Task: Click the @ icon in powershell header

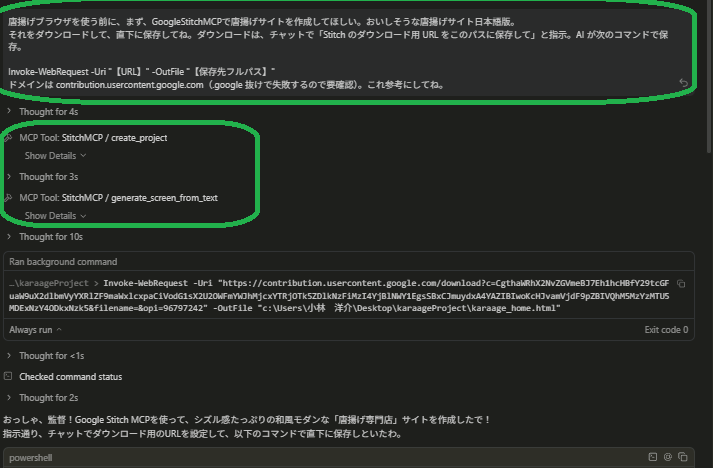Action: pos(667,457)
